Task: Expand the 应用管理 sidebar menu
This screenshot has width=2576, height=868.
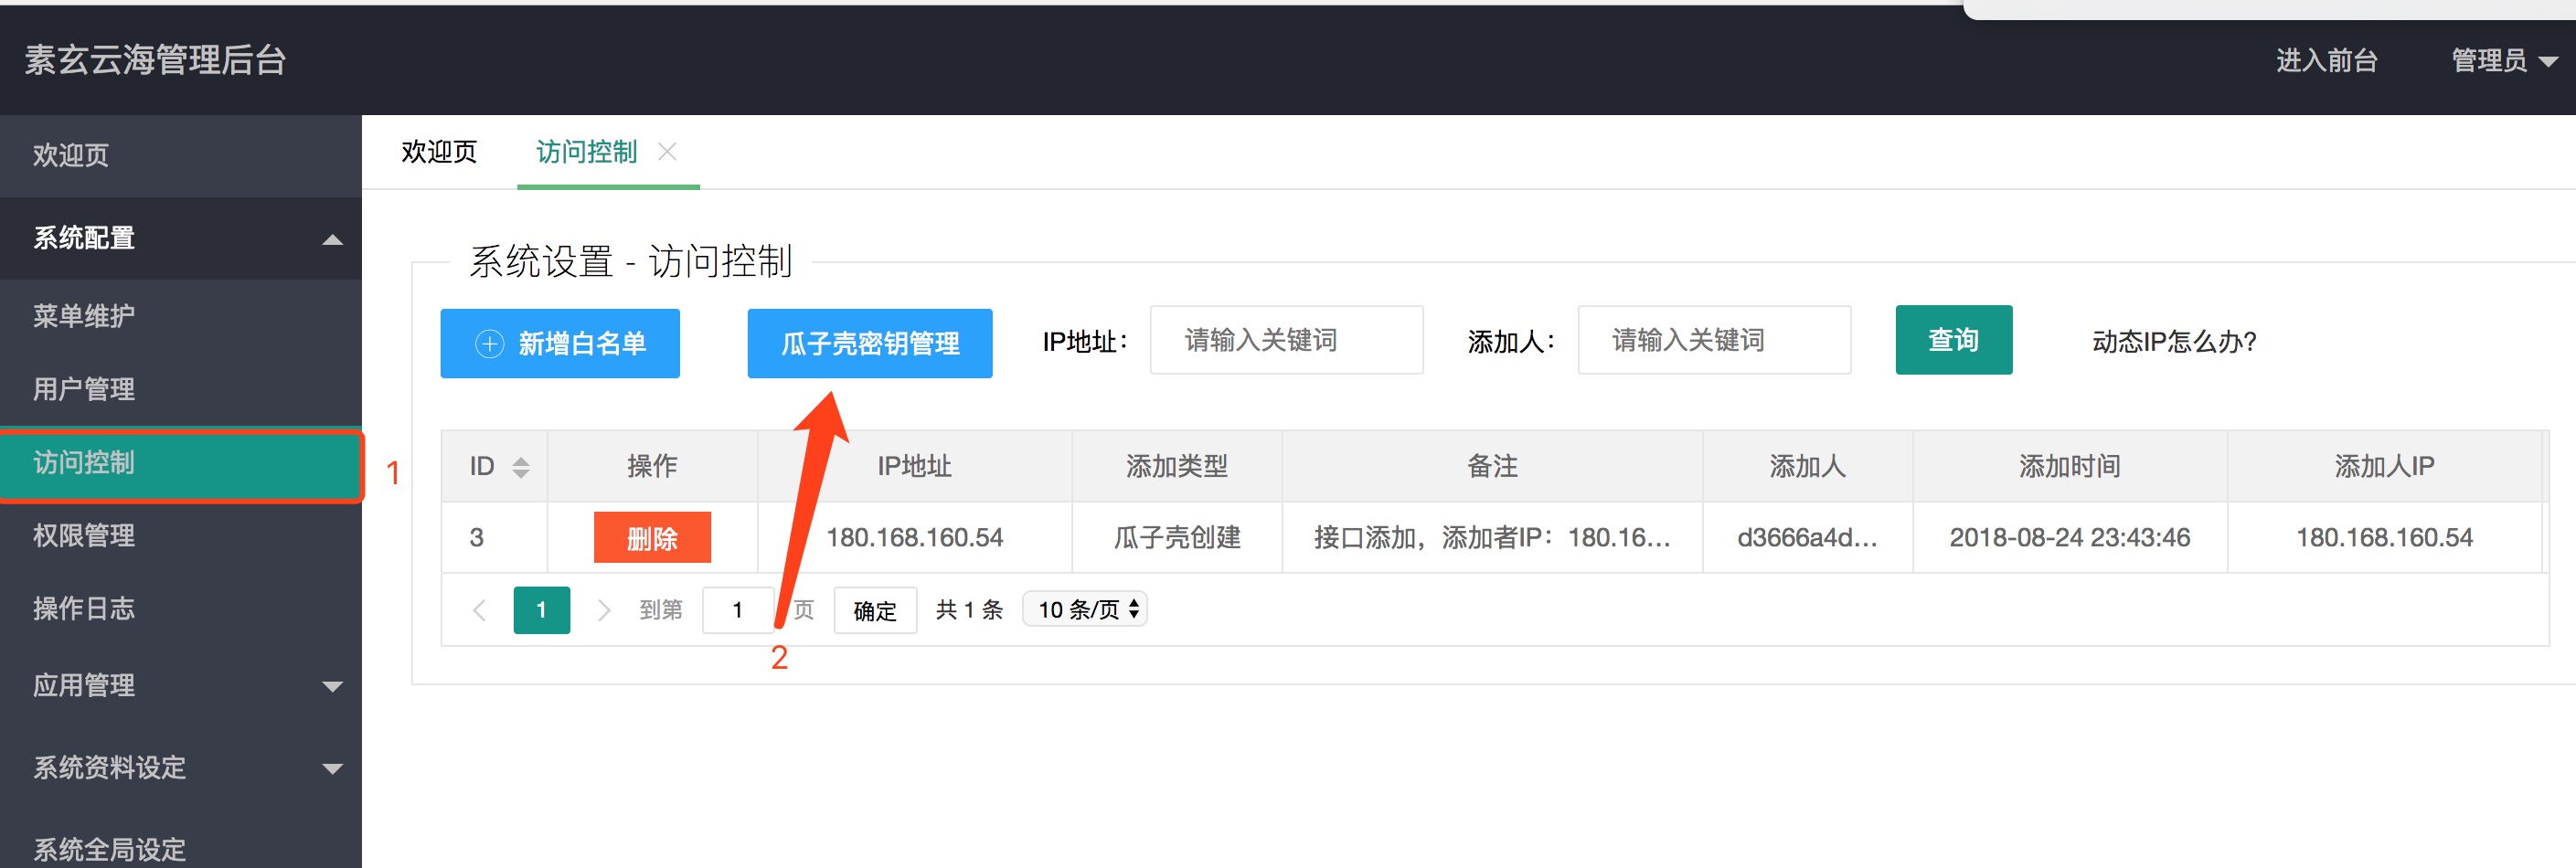Action: (x=332, y=686)
